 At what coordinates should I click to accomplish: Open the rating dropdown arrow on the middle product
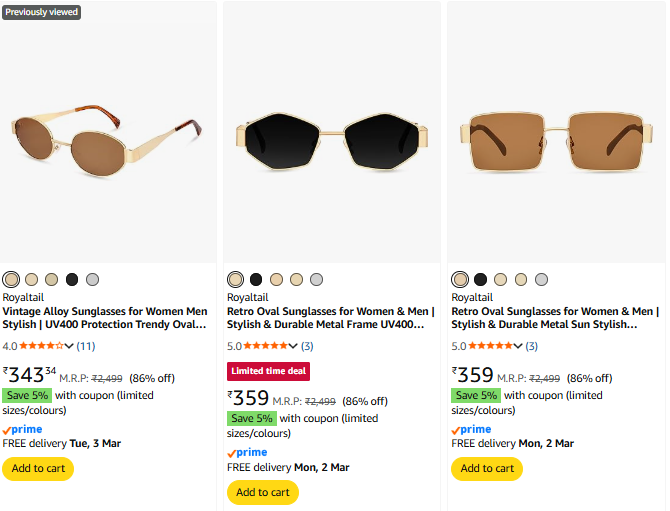(x=293, y=346)
